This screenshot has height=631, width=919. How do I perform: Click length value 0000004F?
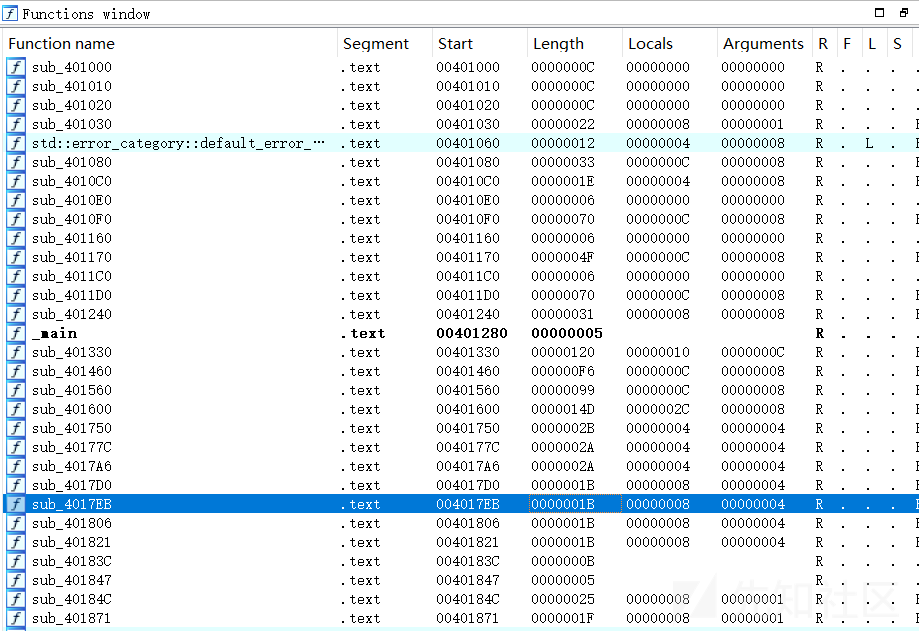coord(563,257)
